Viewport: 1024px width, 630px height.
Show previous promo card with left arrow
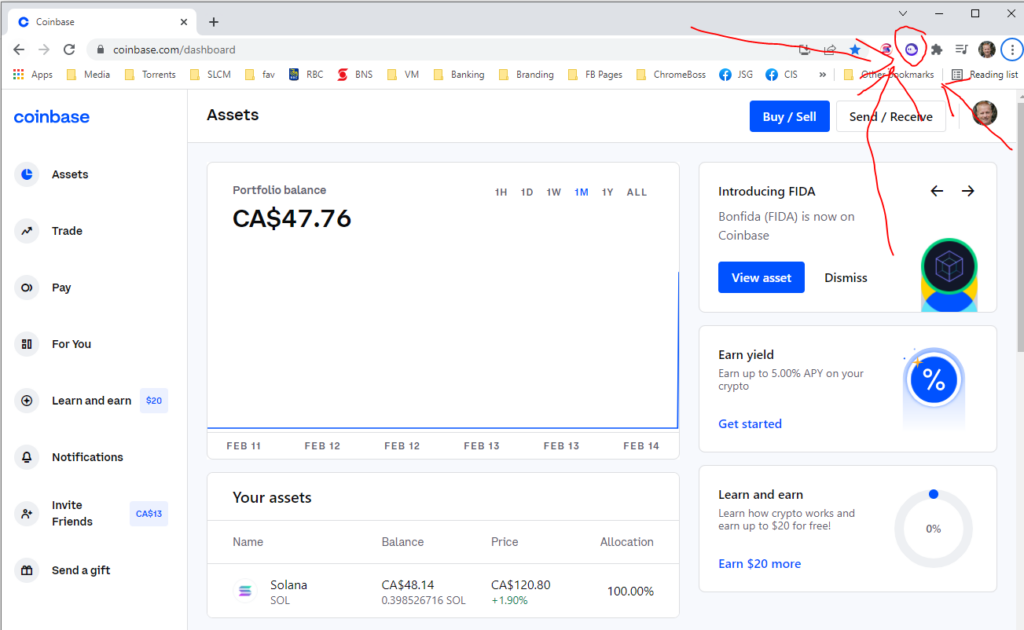[936, 191]
